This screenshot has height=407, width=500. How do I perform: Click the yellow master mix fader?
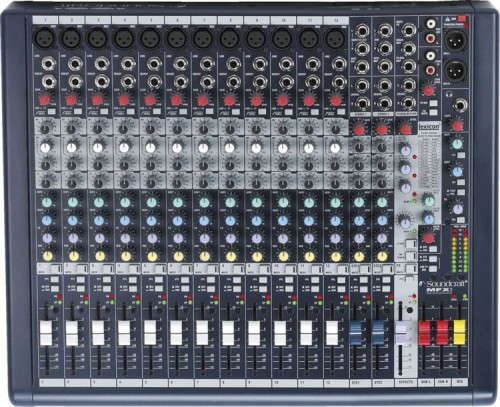pos(460,332)
